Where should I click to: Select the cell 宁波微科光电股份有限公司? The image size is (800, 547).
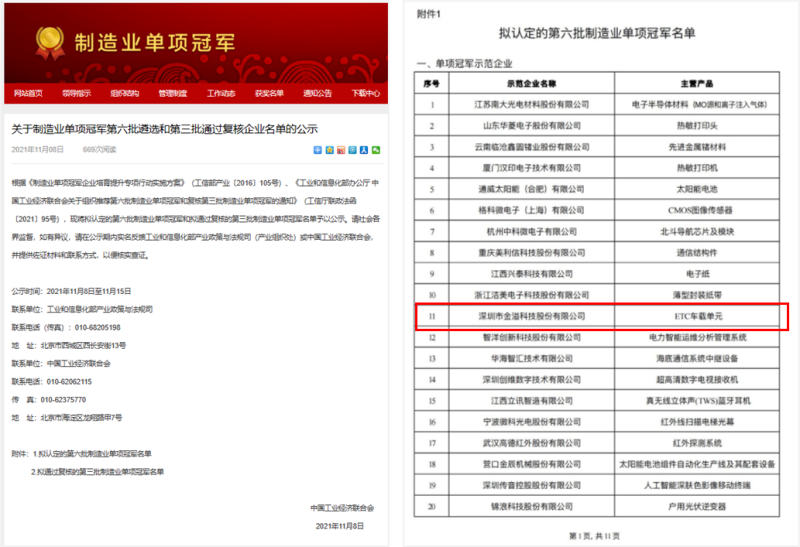(532, 422)
